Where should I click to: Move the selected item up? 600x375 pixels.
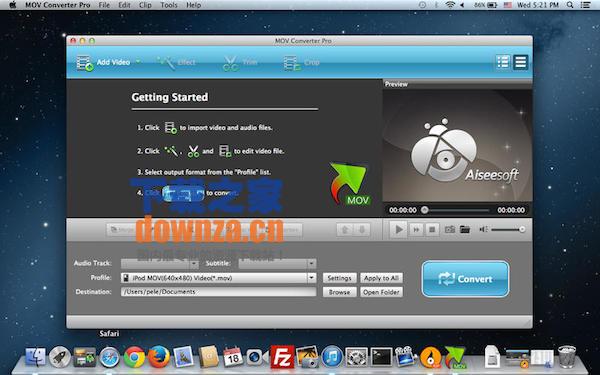(344, 230)
